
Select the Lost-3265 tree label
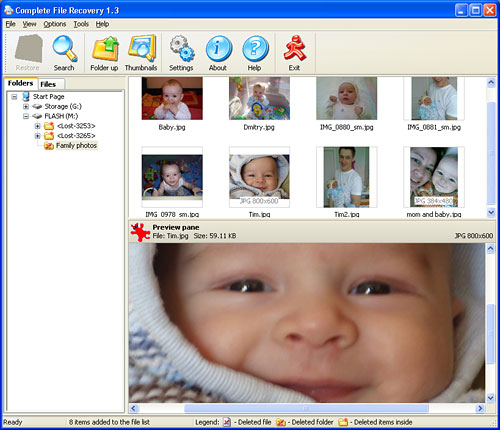click(76, 136)
